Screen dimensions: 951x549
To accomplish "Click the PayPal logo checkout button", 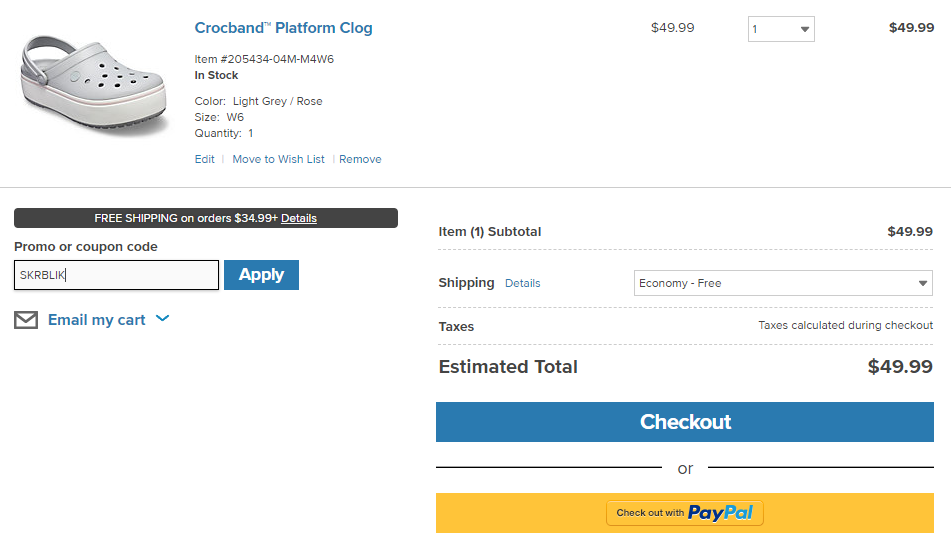I will pos(685,513).
